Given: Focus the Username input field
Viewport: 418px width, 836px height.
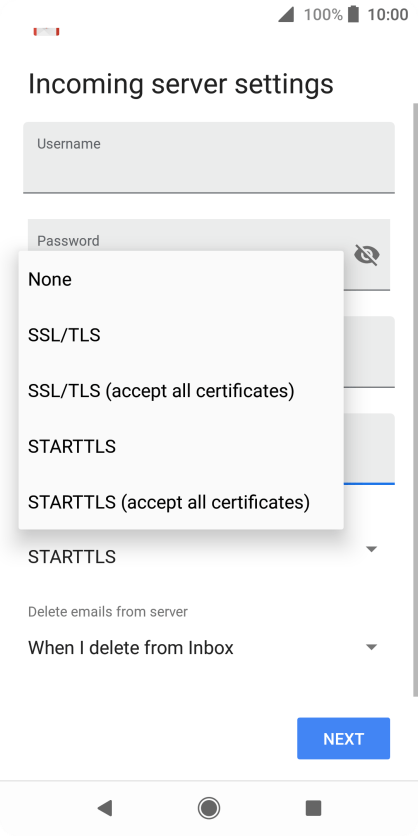Looking at the screenshot, I should 209,157.
